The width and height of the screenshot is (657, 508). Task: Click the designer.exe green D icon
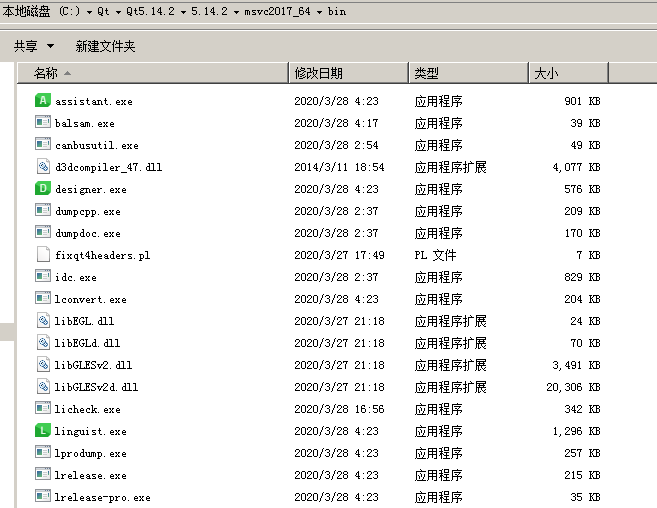pyautogui.click(x=43, y=189)
